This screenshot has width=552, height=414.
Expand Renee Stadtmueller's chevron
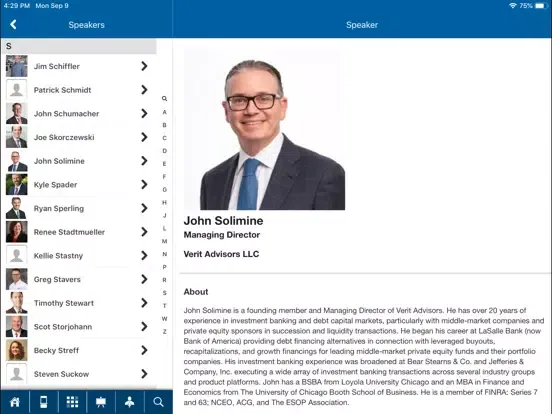click(144, 232)
